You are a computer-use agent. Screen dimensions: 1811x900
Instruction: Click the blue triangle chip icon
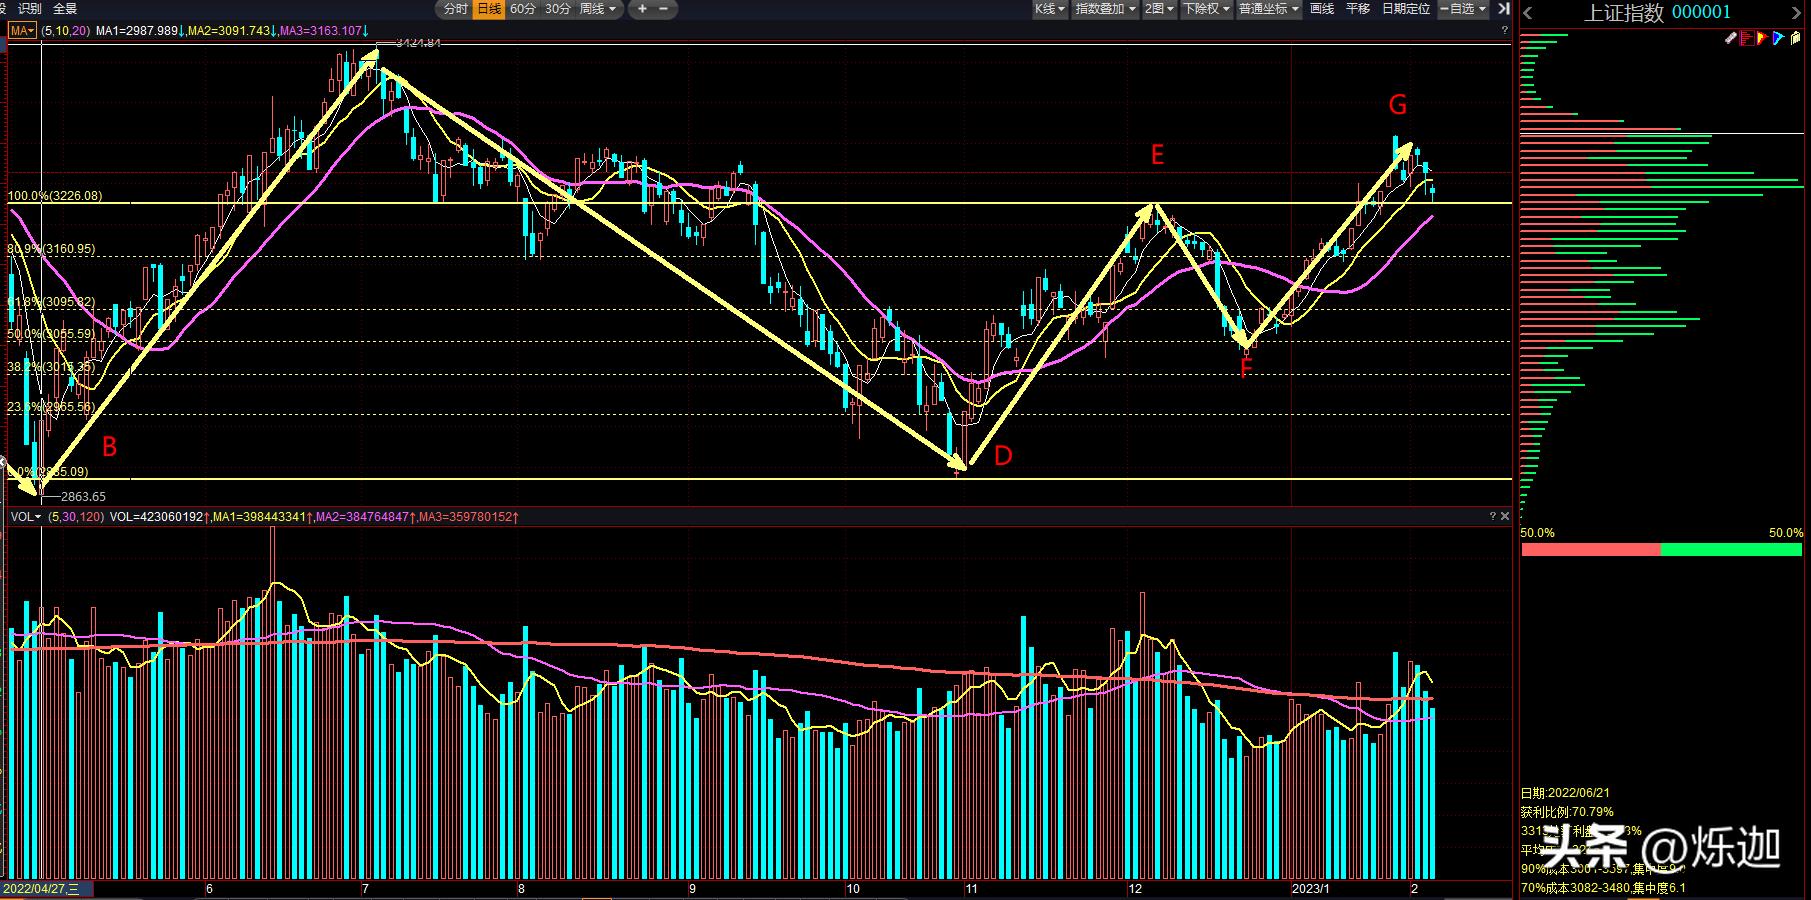[x=1778, y=38]
